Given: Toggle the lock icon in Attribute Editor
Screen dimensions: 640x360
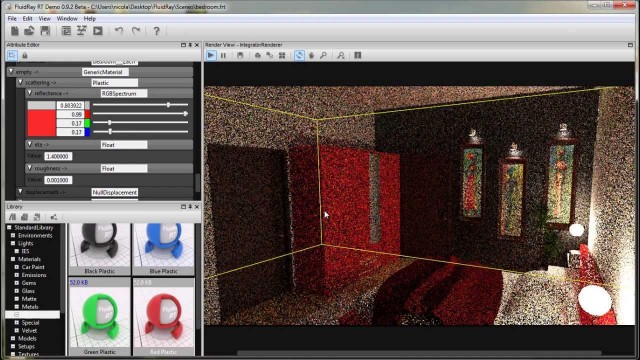Looking at the screenshot, I should (24, 55).
